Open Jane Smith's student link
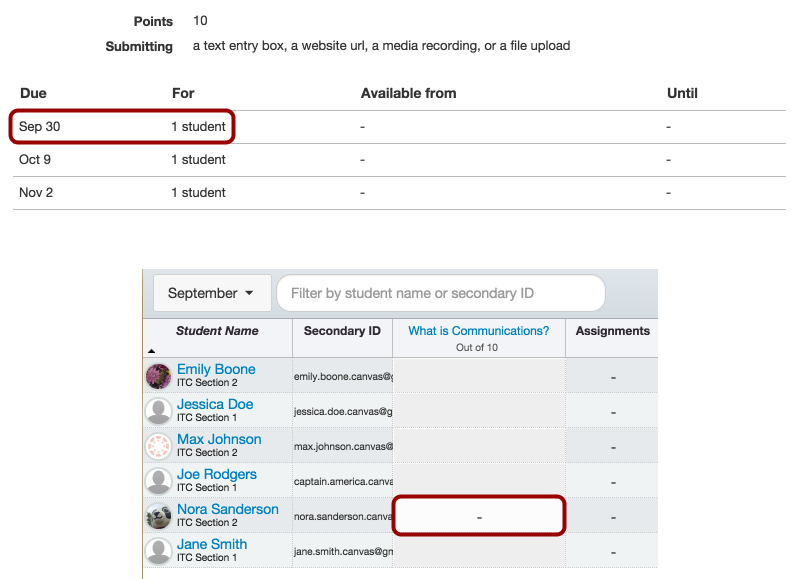 click(211, 545)
